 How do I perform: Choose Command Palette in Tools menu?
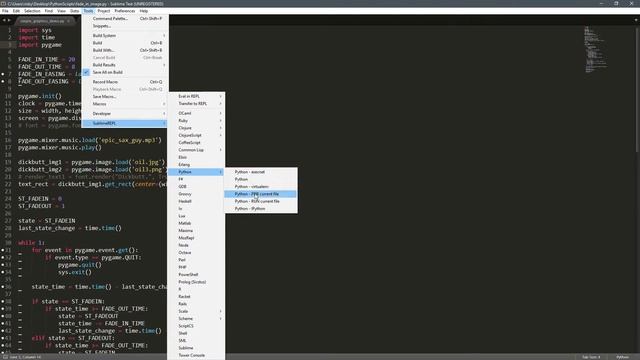tap(124, 18)
